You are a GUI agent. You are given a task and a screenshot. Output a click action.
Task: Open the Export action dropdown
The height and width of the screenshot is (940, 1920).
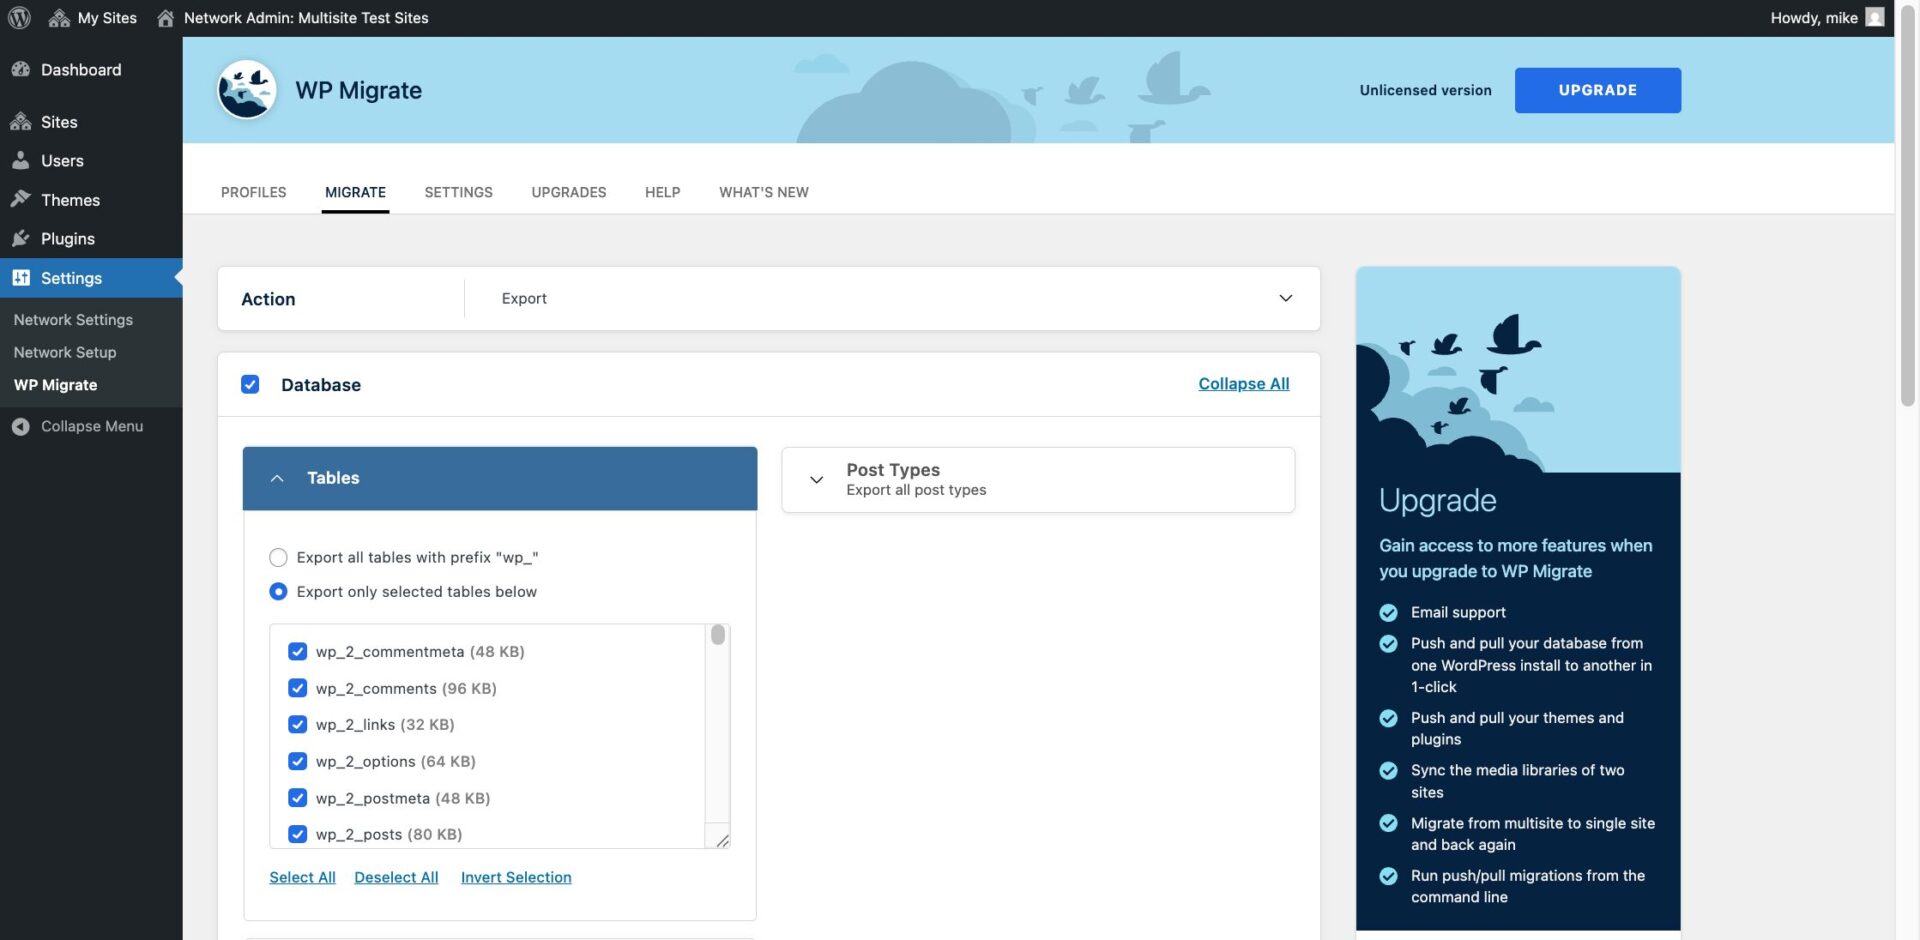click(x=1285, y=298)
